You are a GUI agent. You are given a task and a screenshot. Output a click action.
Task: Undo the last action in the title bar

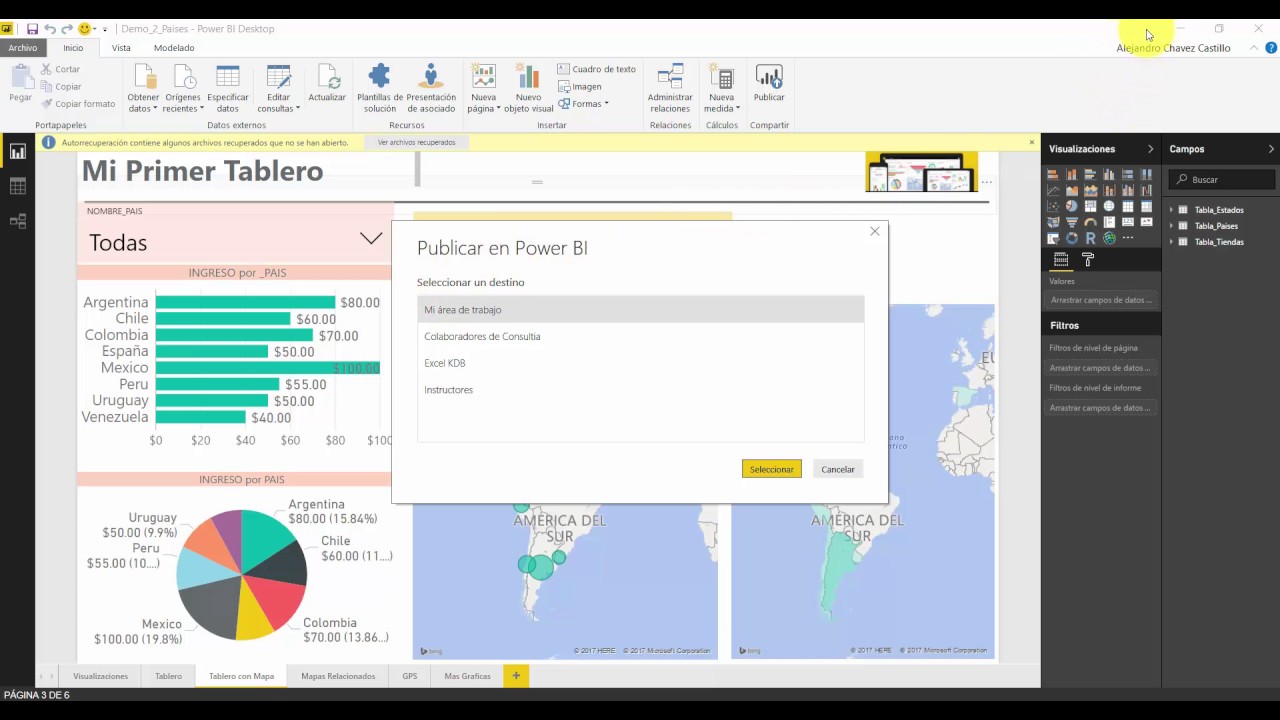(x=50, y=29)
